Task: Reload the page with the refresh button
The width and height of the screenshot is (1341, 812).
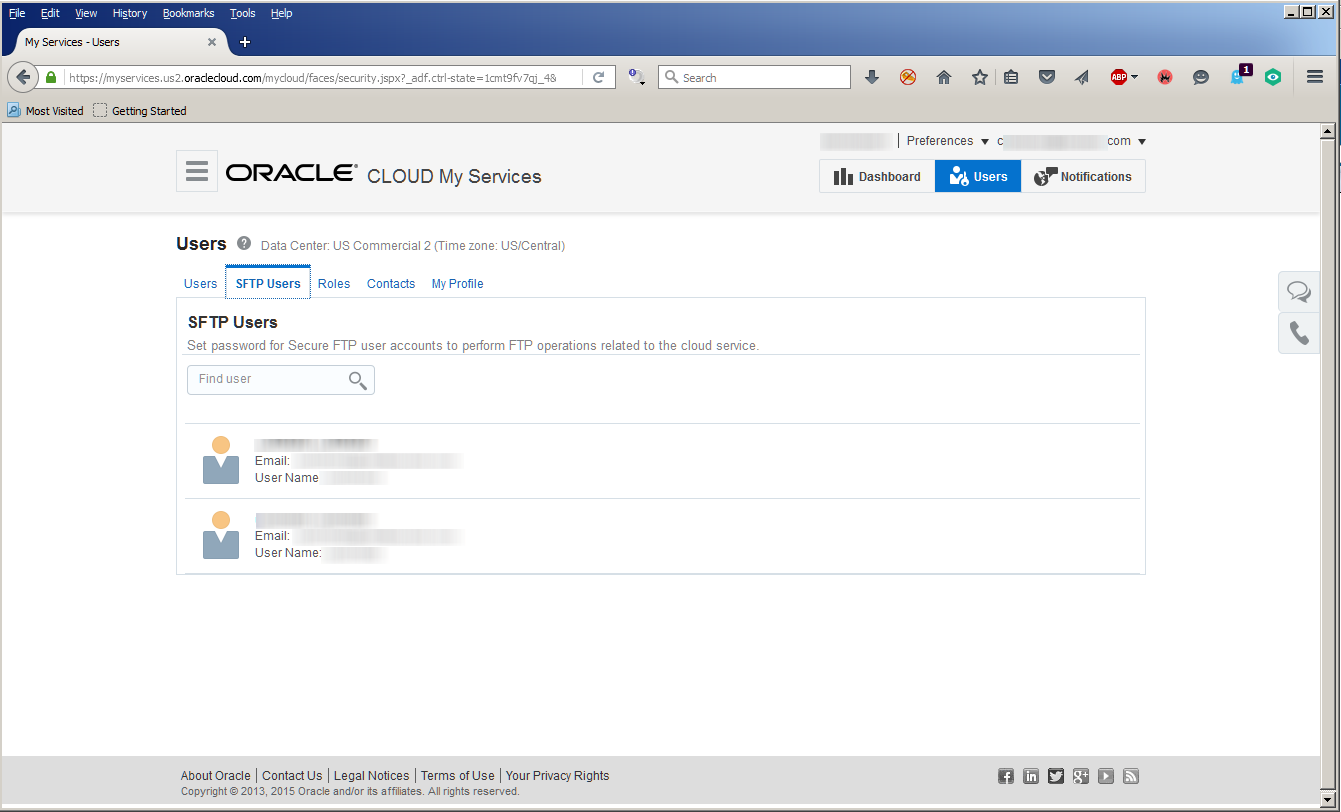Action: tap(599, 77)
